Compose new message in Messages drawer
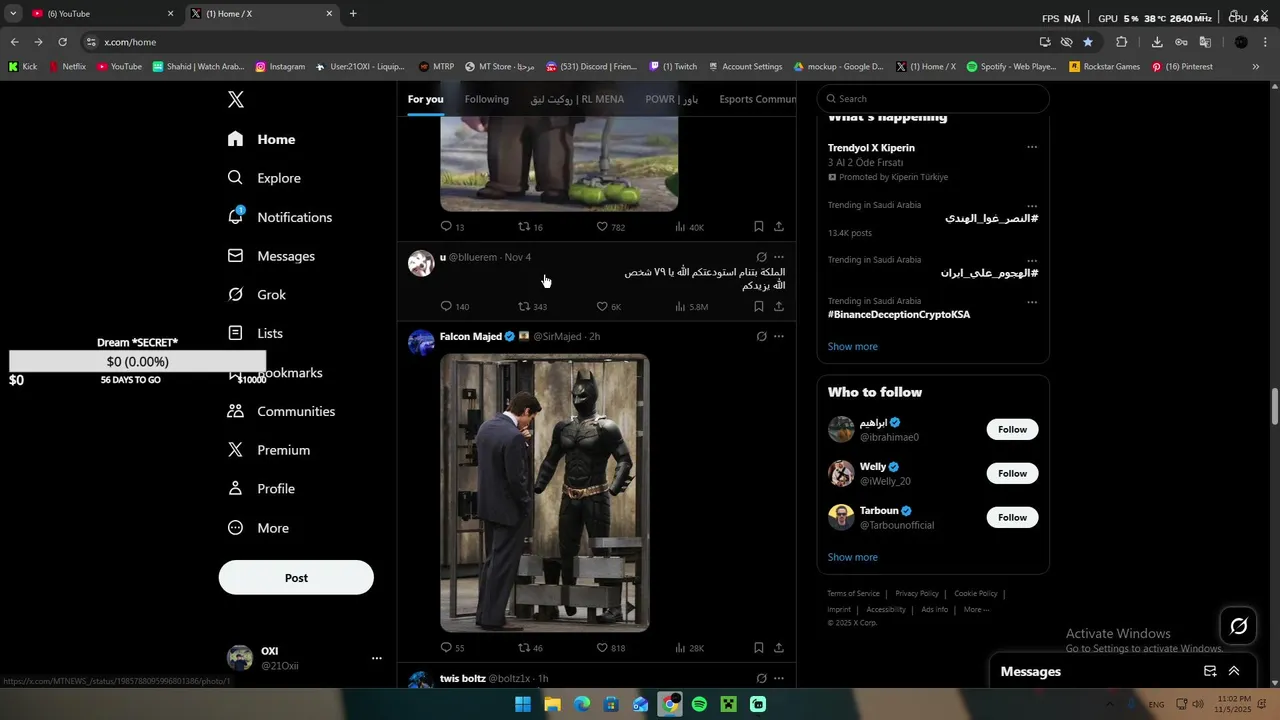Viewport: 1280px width, 720px height. tap(1210, 671)
